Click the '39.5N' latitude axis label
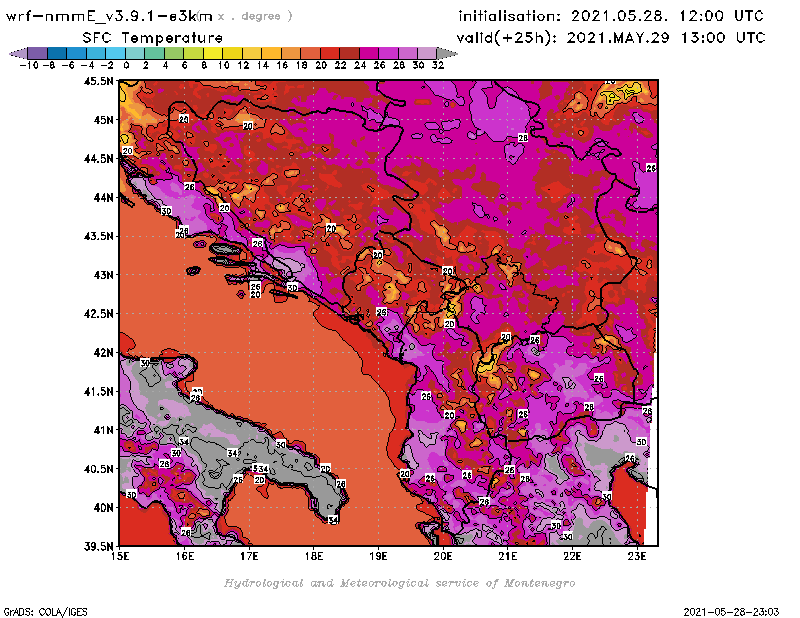 [98, 546]
